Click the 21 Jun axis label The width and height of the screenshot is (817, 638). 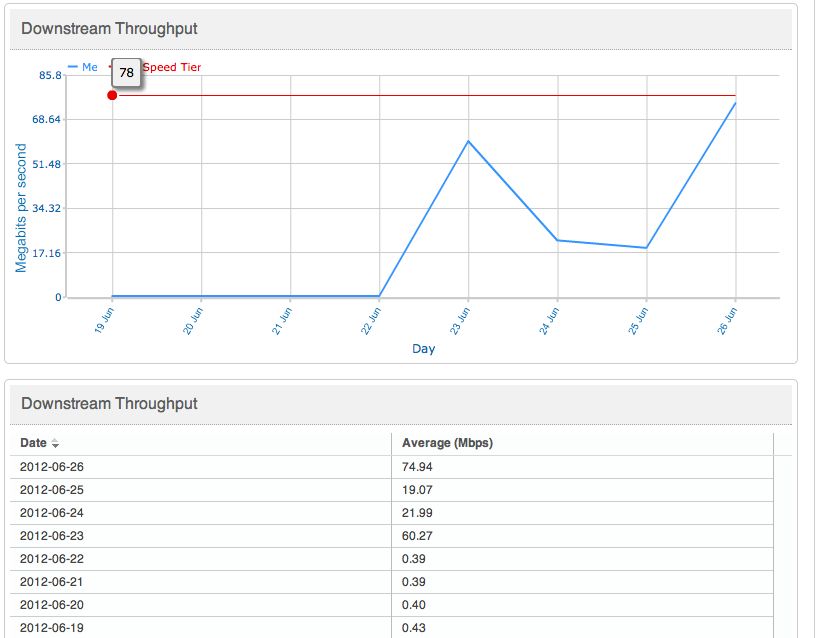282,321
